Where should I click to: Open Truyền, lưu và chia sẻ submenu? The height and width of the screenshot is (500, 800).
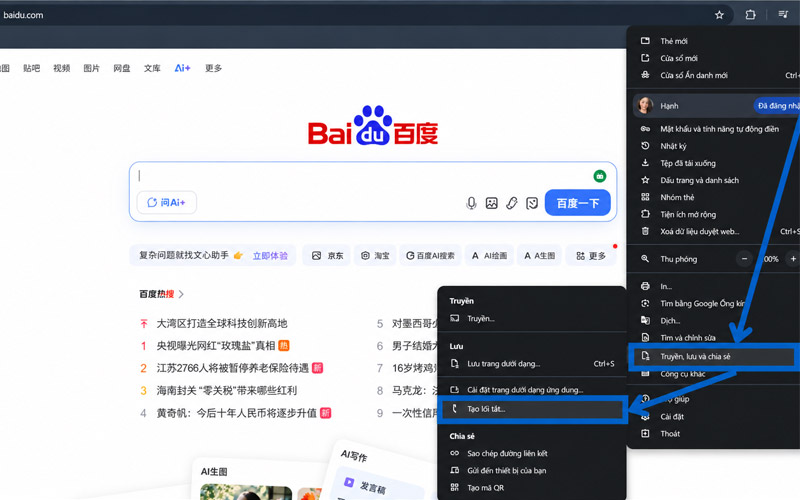click(x=713, y=357)
